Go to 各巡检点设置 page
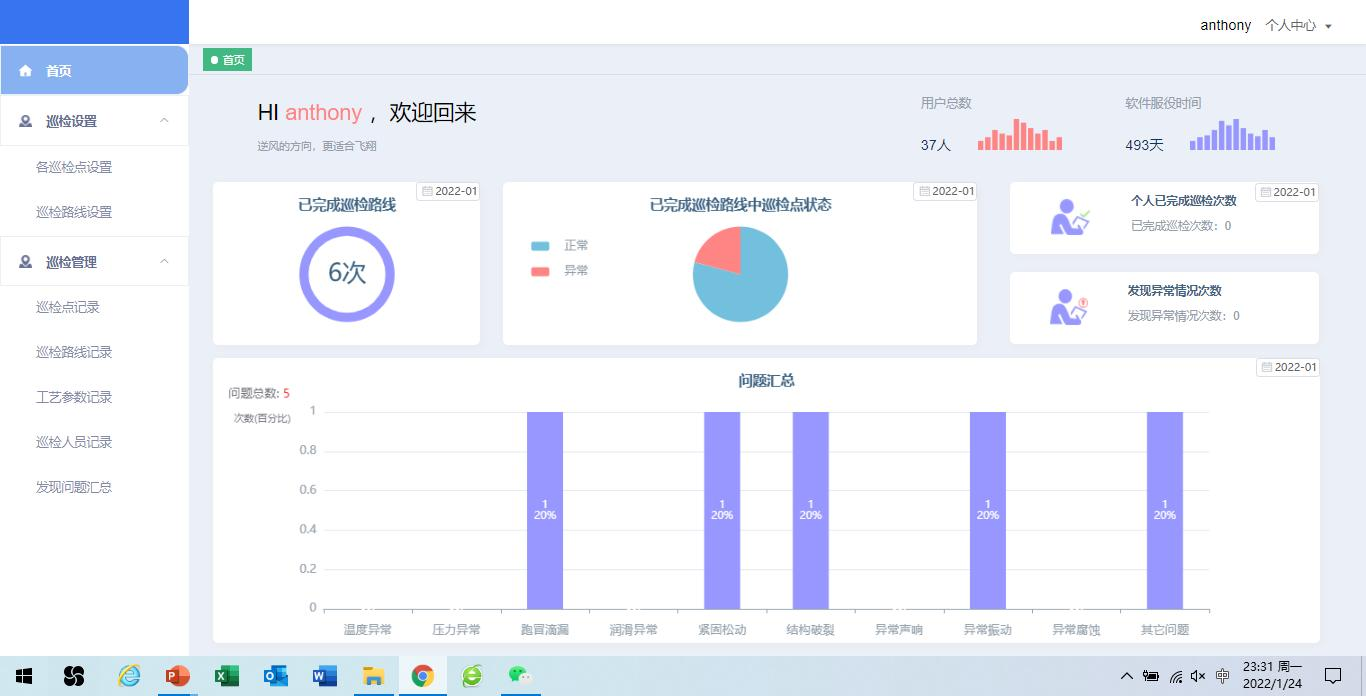This screenshot has width=1366, height=696. (x=74, y=167)
